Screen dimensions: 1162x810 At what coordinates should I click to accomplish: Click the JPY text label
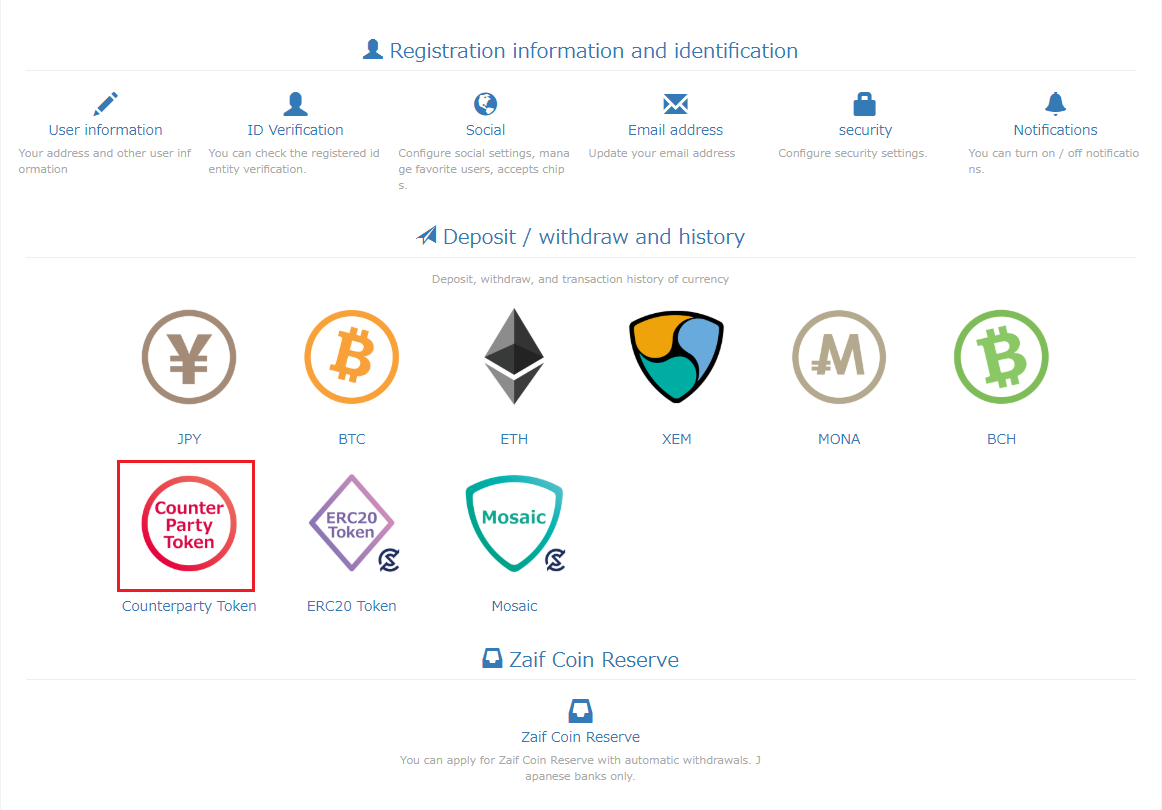coord(189,439)
